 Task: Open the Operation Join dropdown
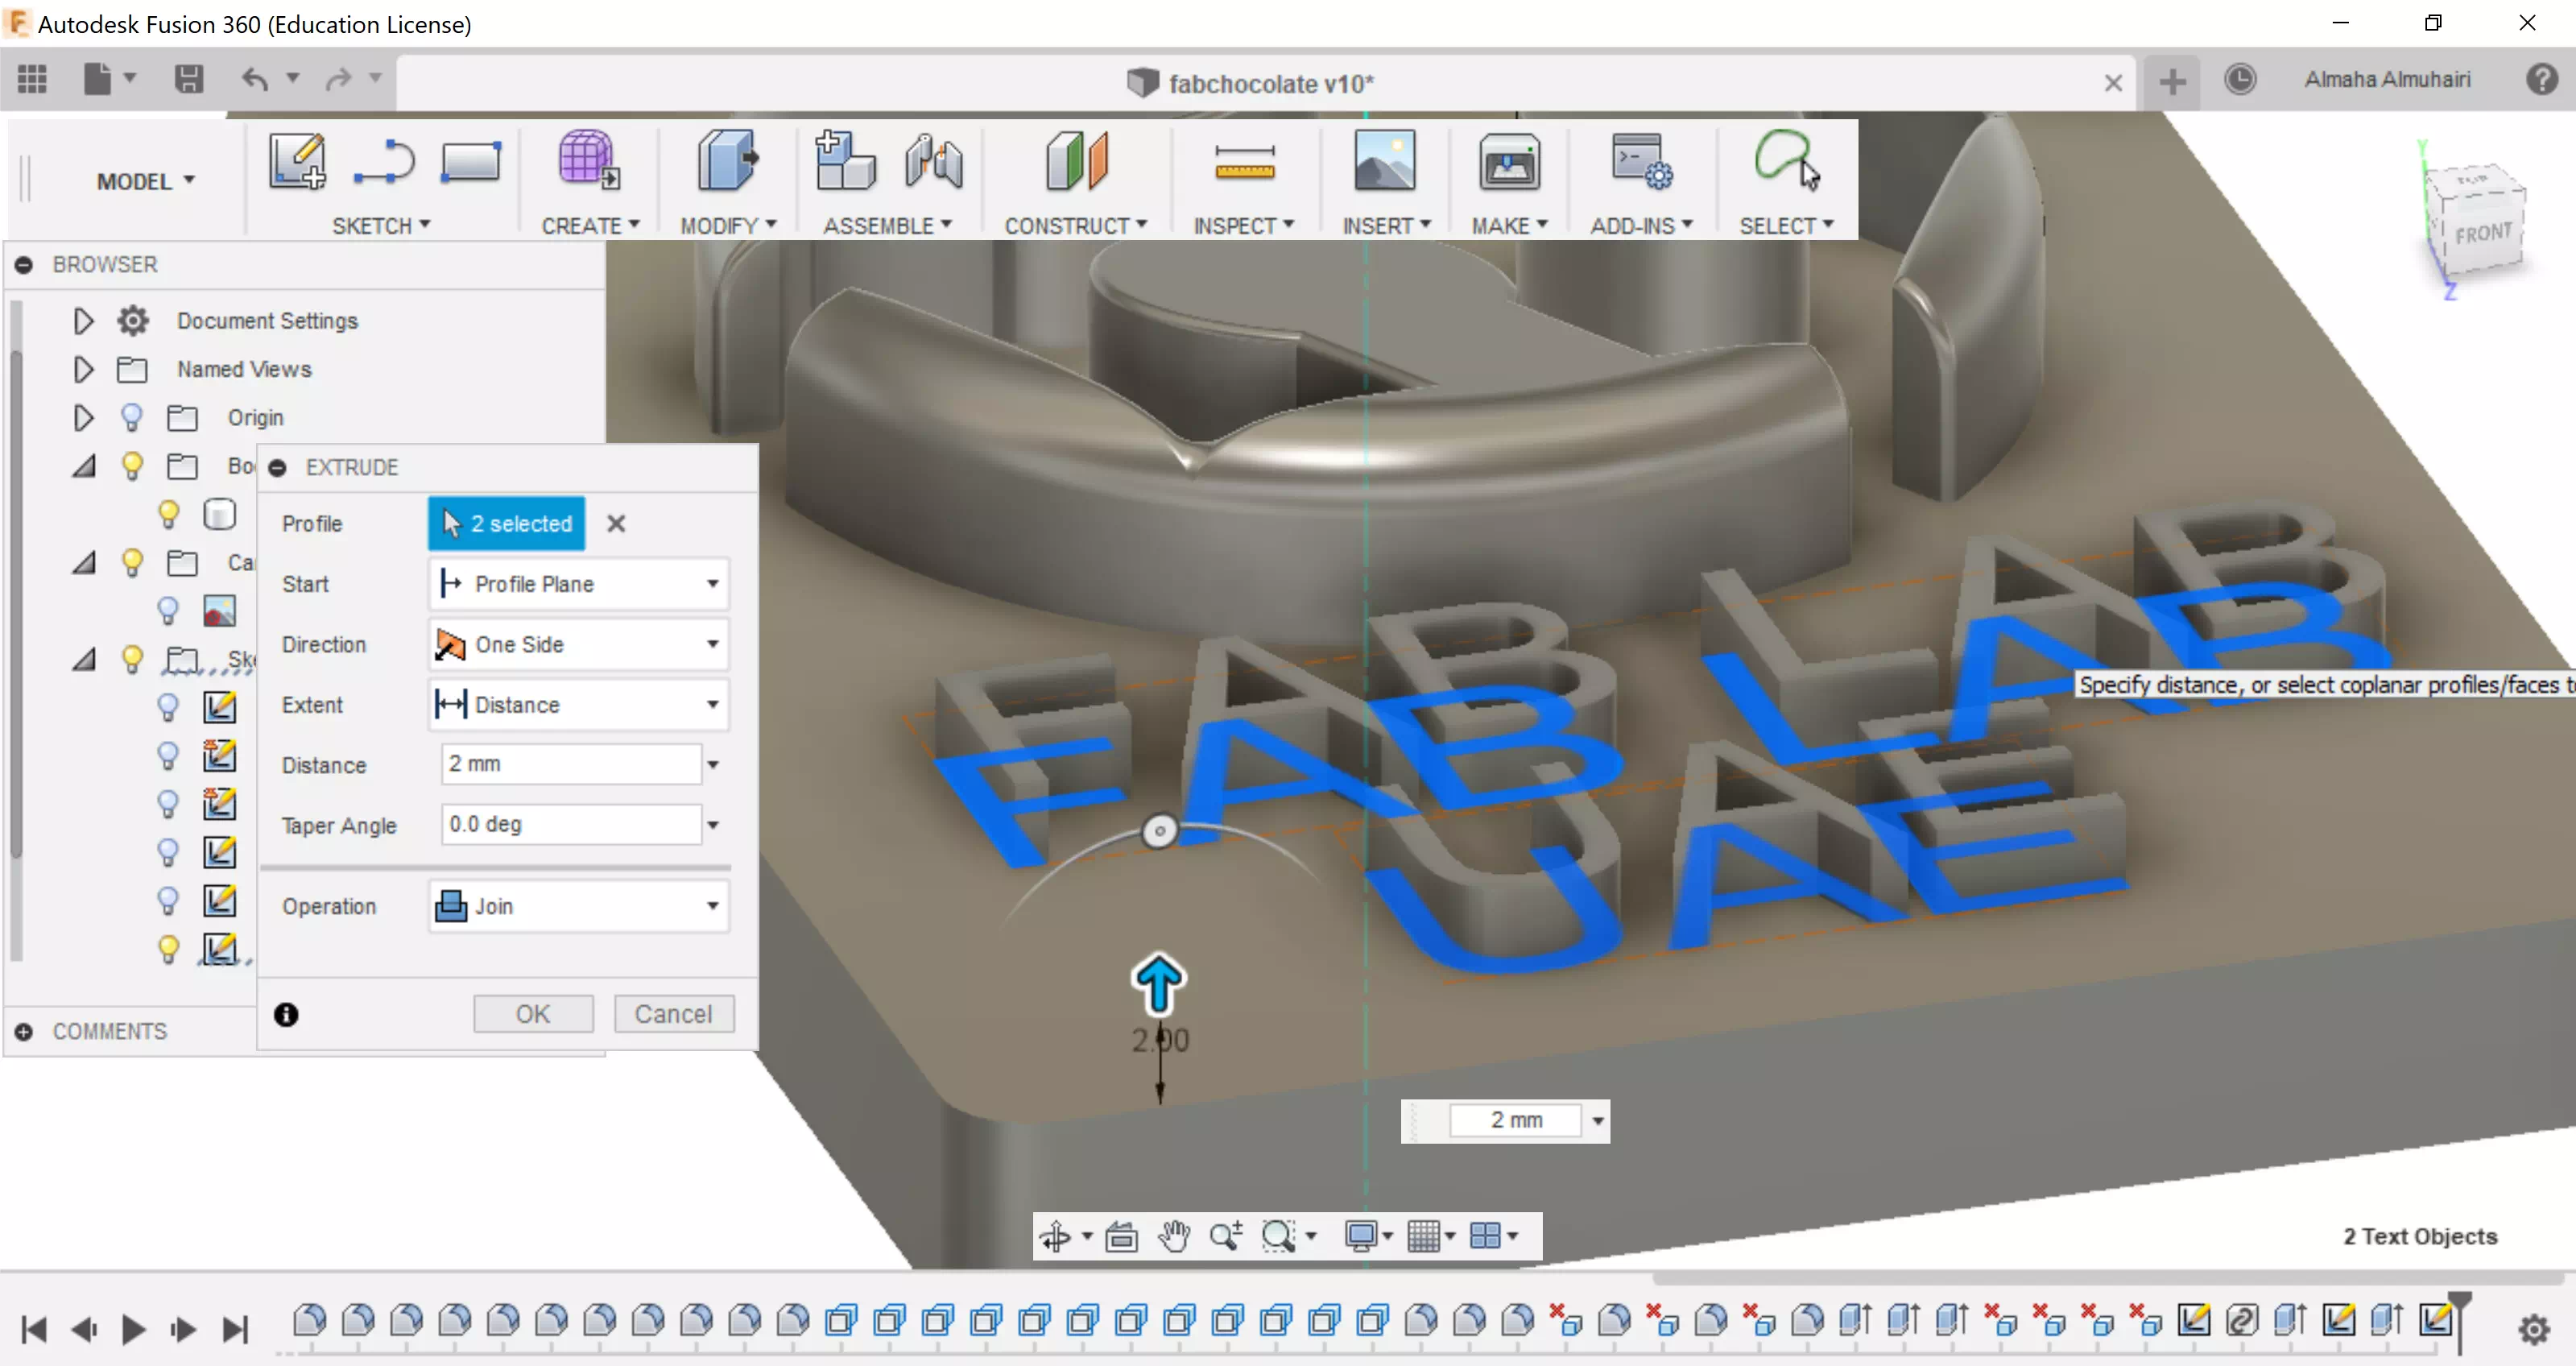pyautogui.click(x=578, y=906)
